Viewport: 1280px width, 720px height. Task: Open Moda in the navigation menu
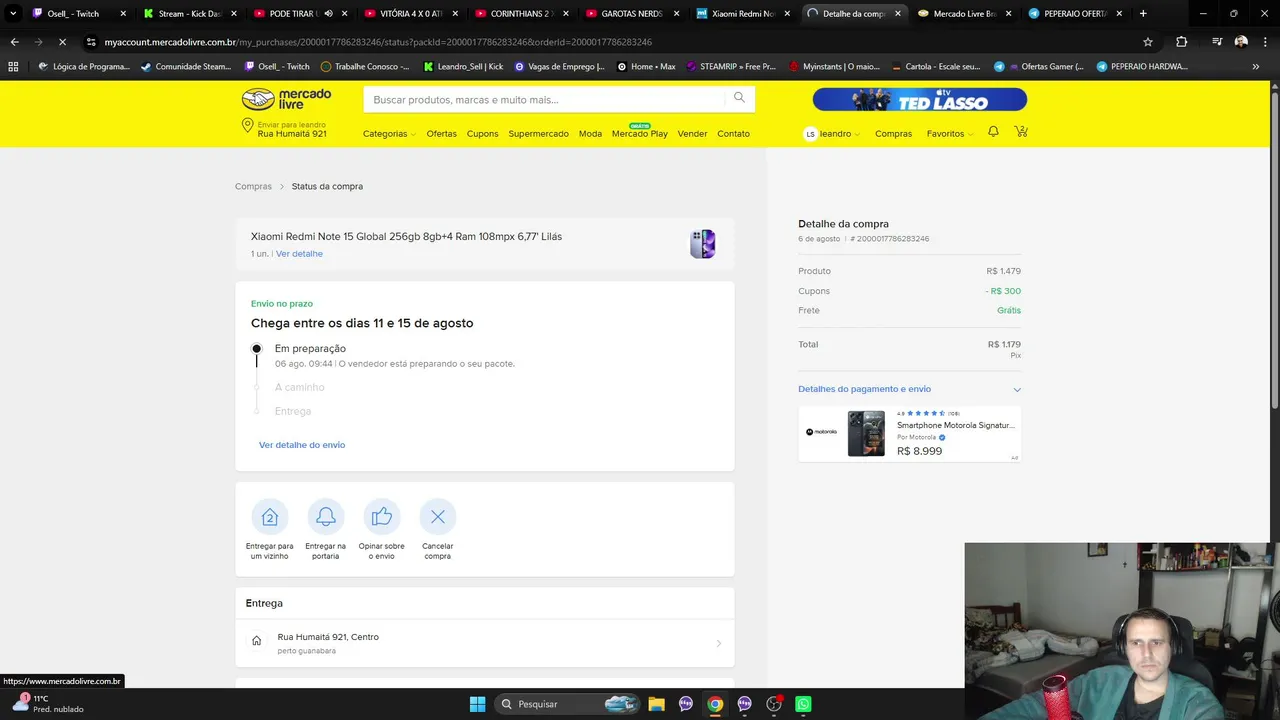(590, 134)
